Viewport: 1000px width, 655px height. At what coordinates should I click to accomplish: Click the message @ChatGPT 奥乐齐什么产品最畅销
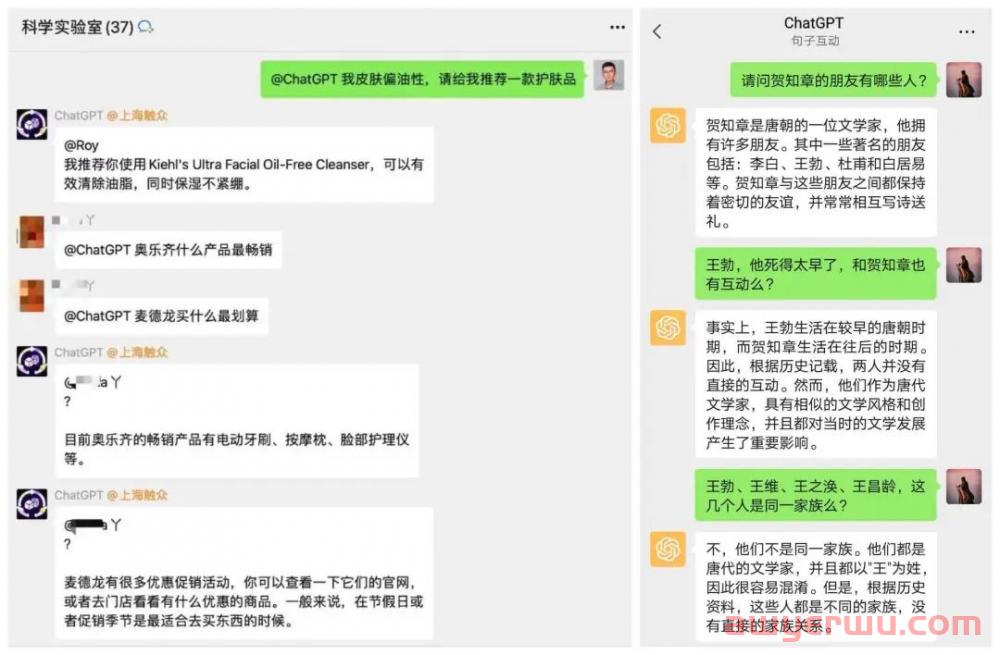click(x=168, y=249)
